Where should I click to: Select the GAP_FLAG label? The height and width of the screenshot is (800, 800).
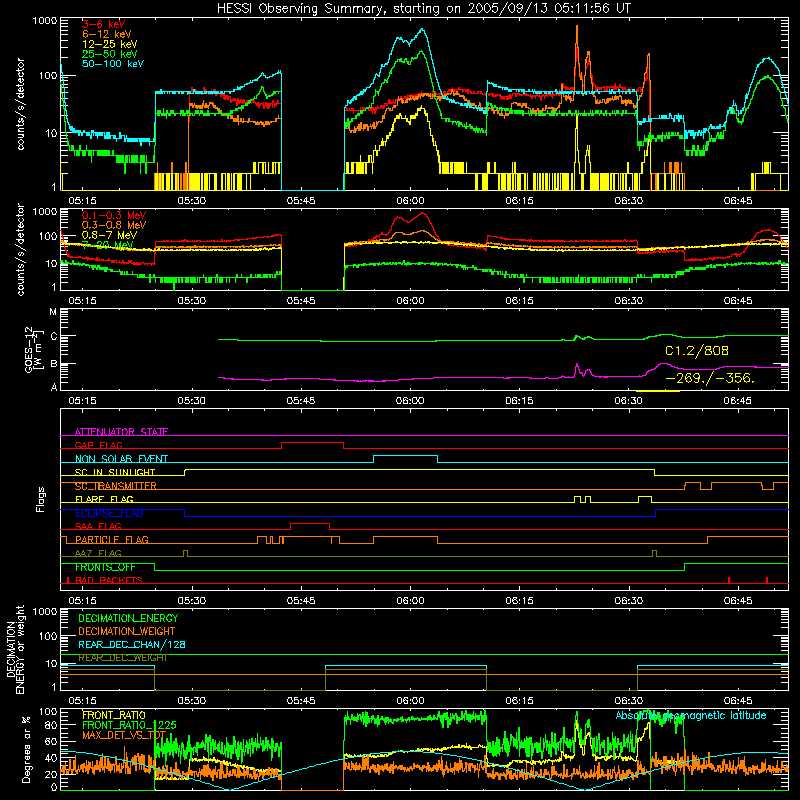pyautogui.click(x=98, y=445)
